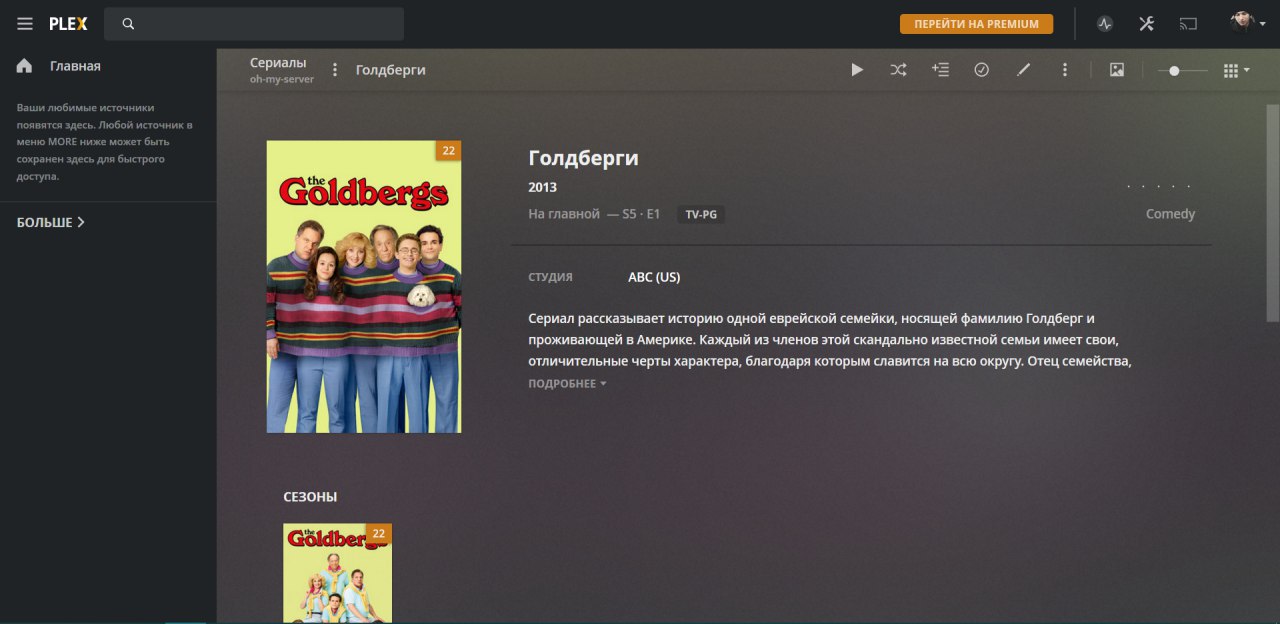The height and width of the screenshot is (624, 1280).
Task: Play the Голдберги show
Action: click(857, 70)
